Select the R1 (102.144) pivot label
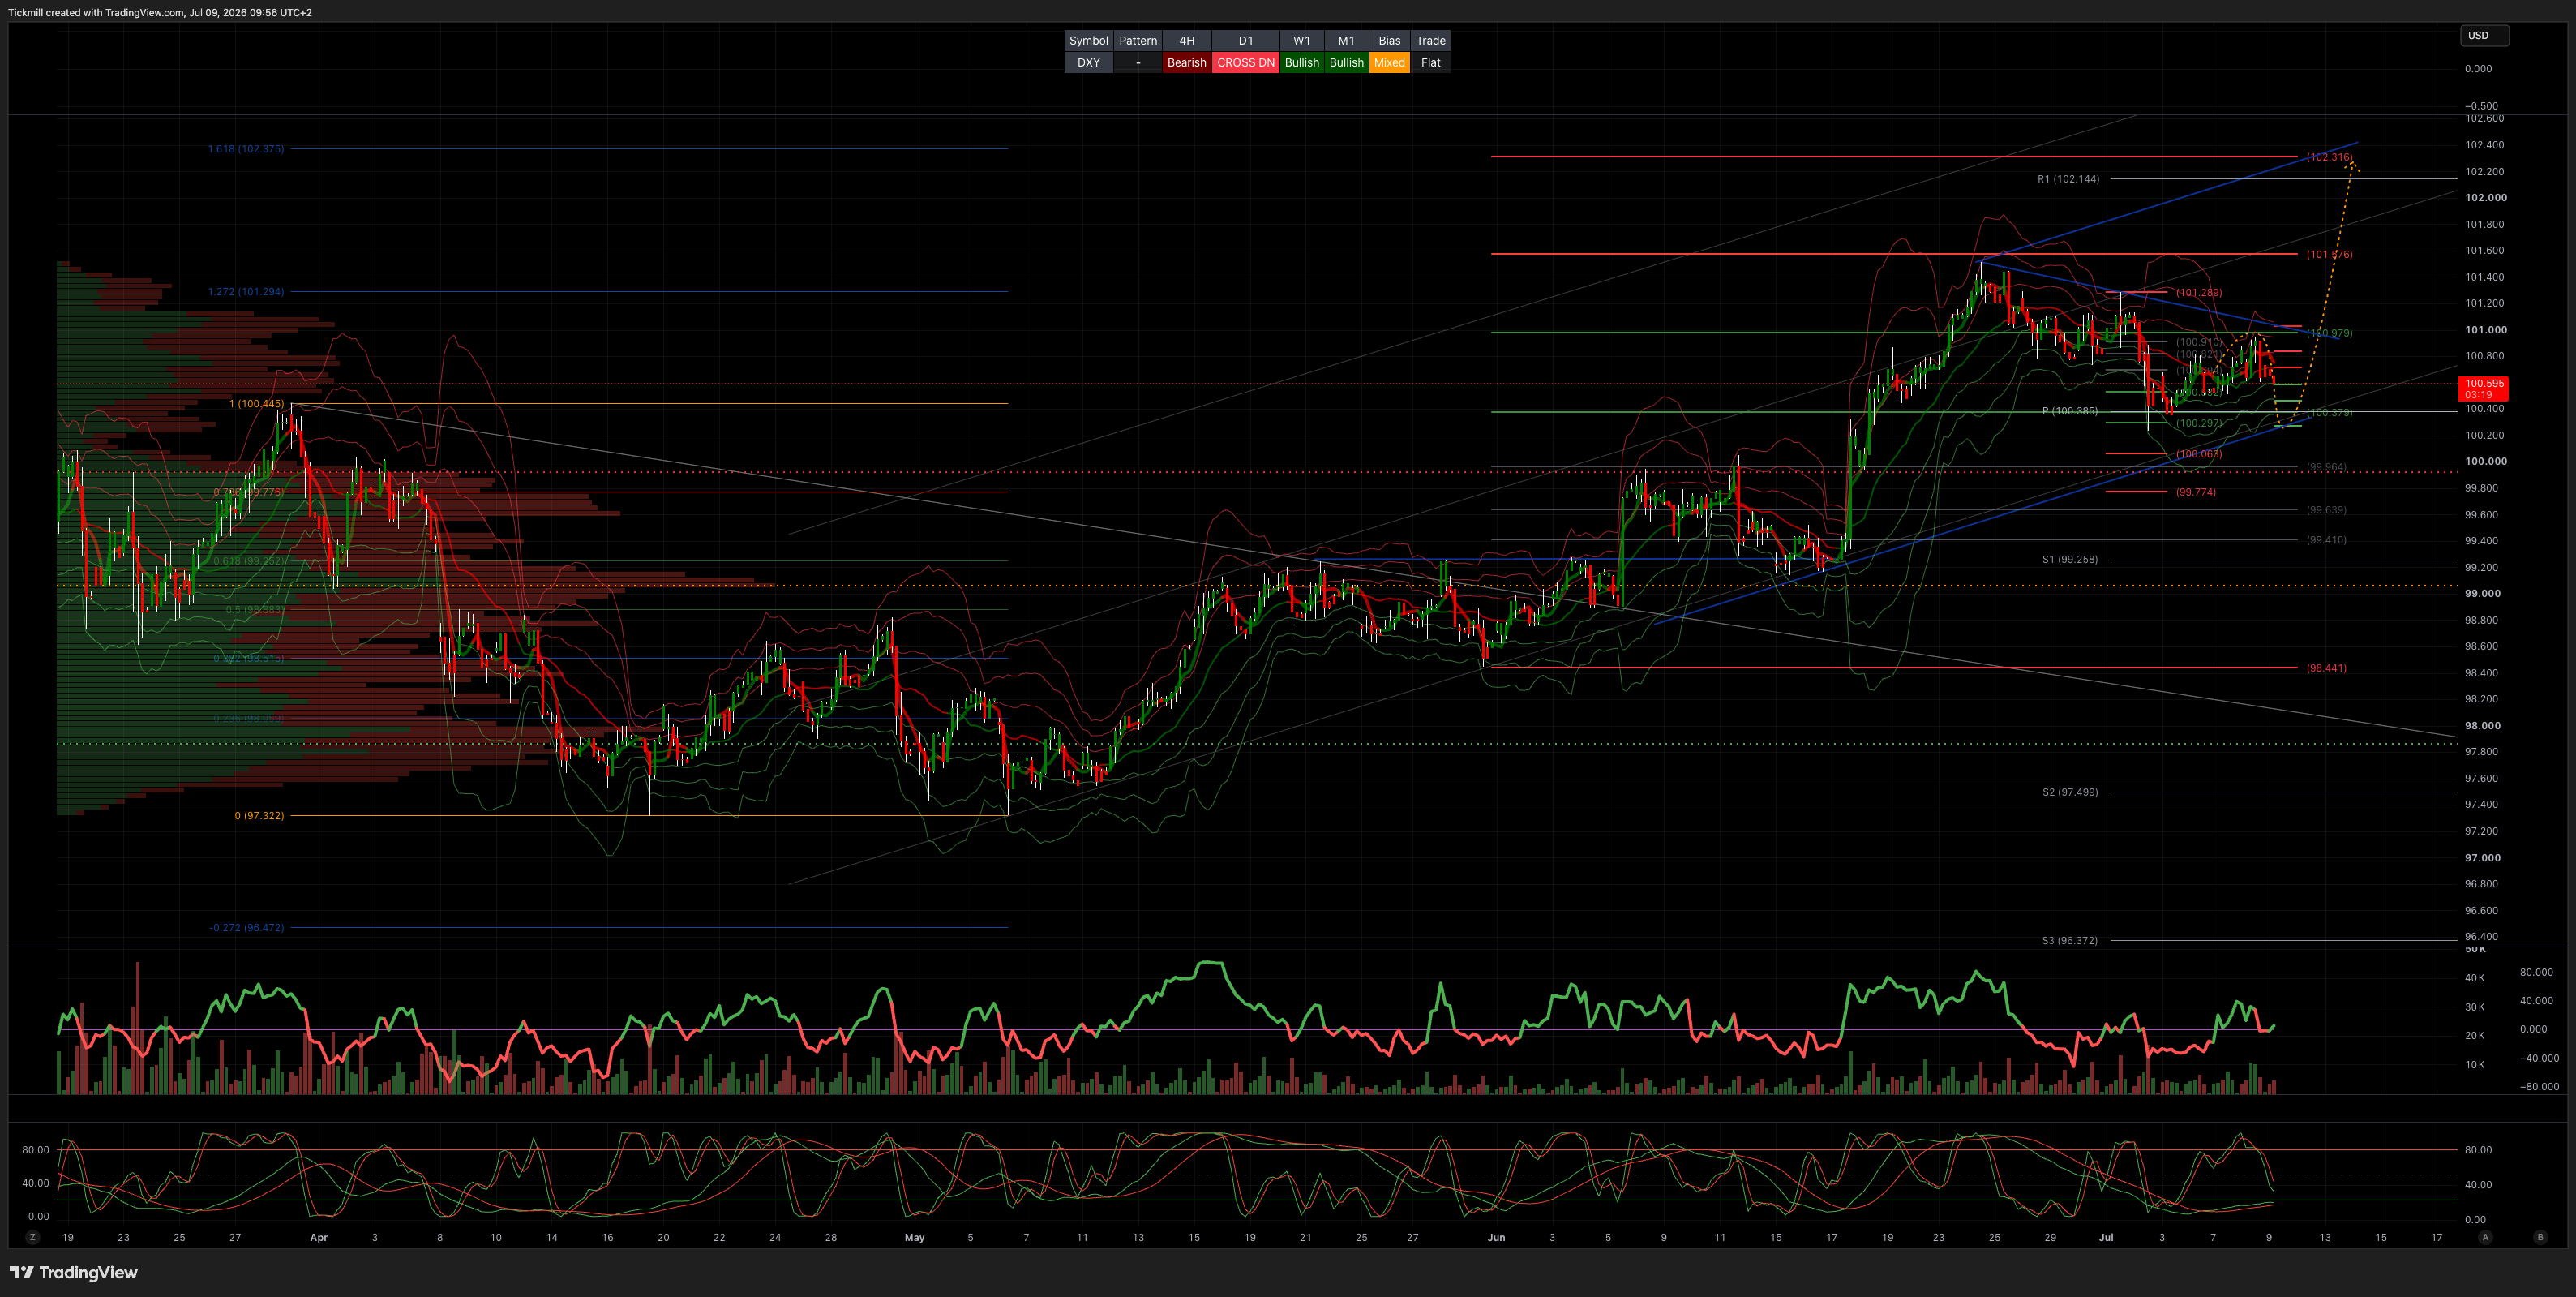 point(2068,179)
